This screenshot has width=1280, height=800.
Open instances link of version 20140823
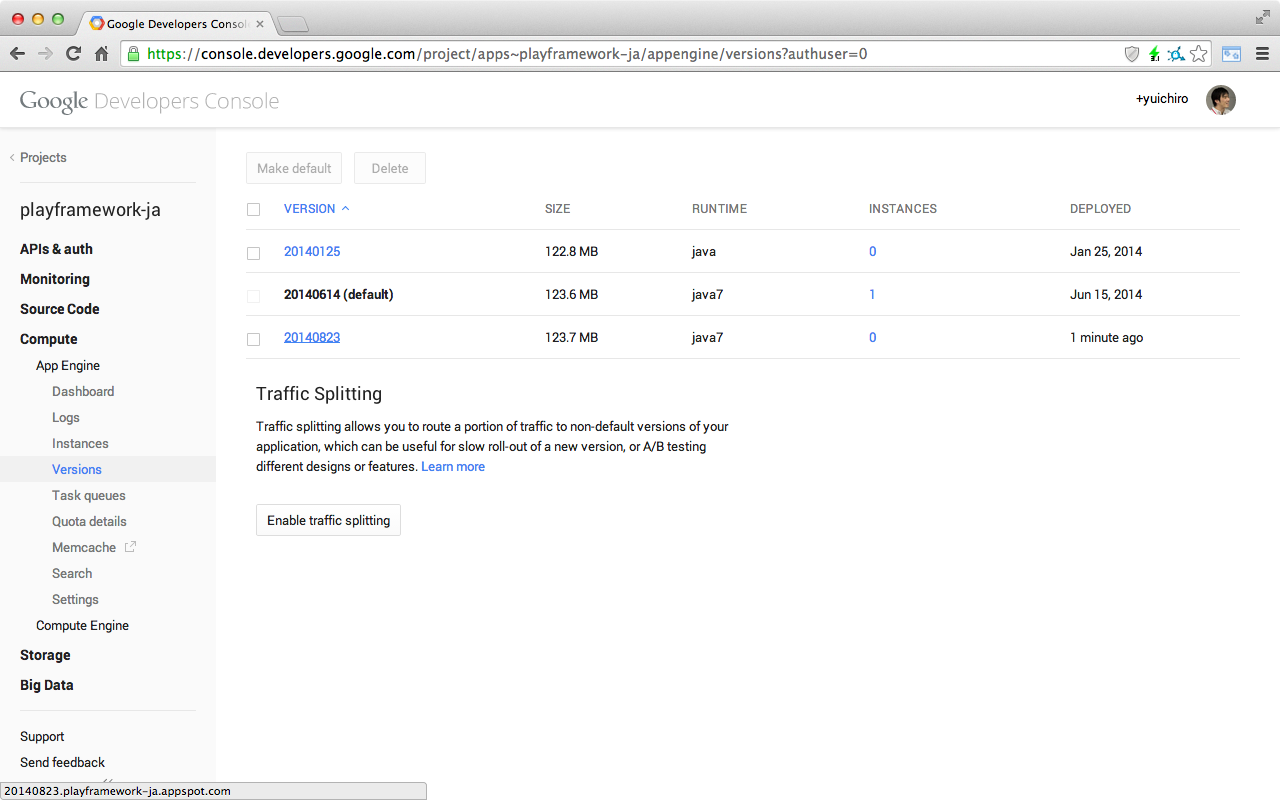pos(872,338)
